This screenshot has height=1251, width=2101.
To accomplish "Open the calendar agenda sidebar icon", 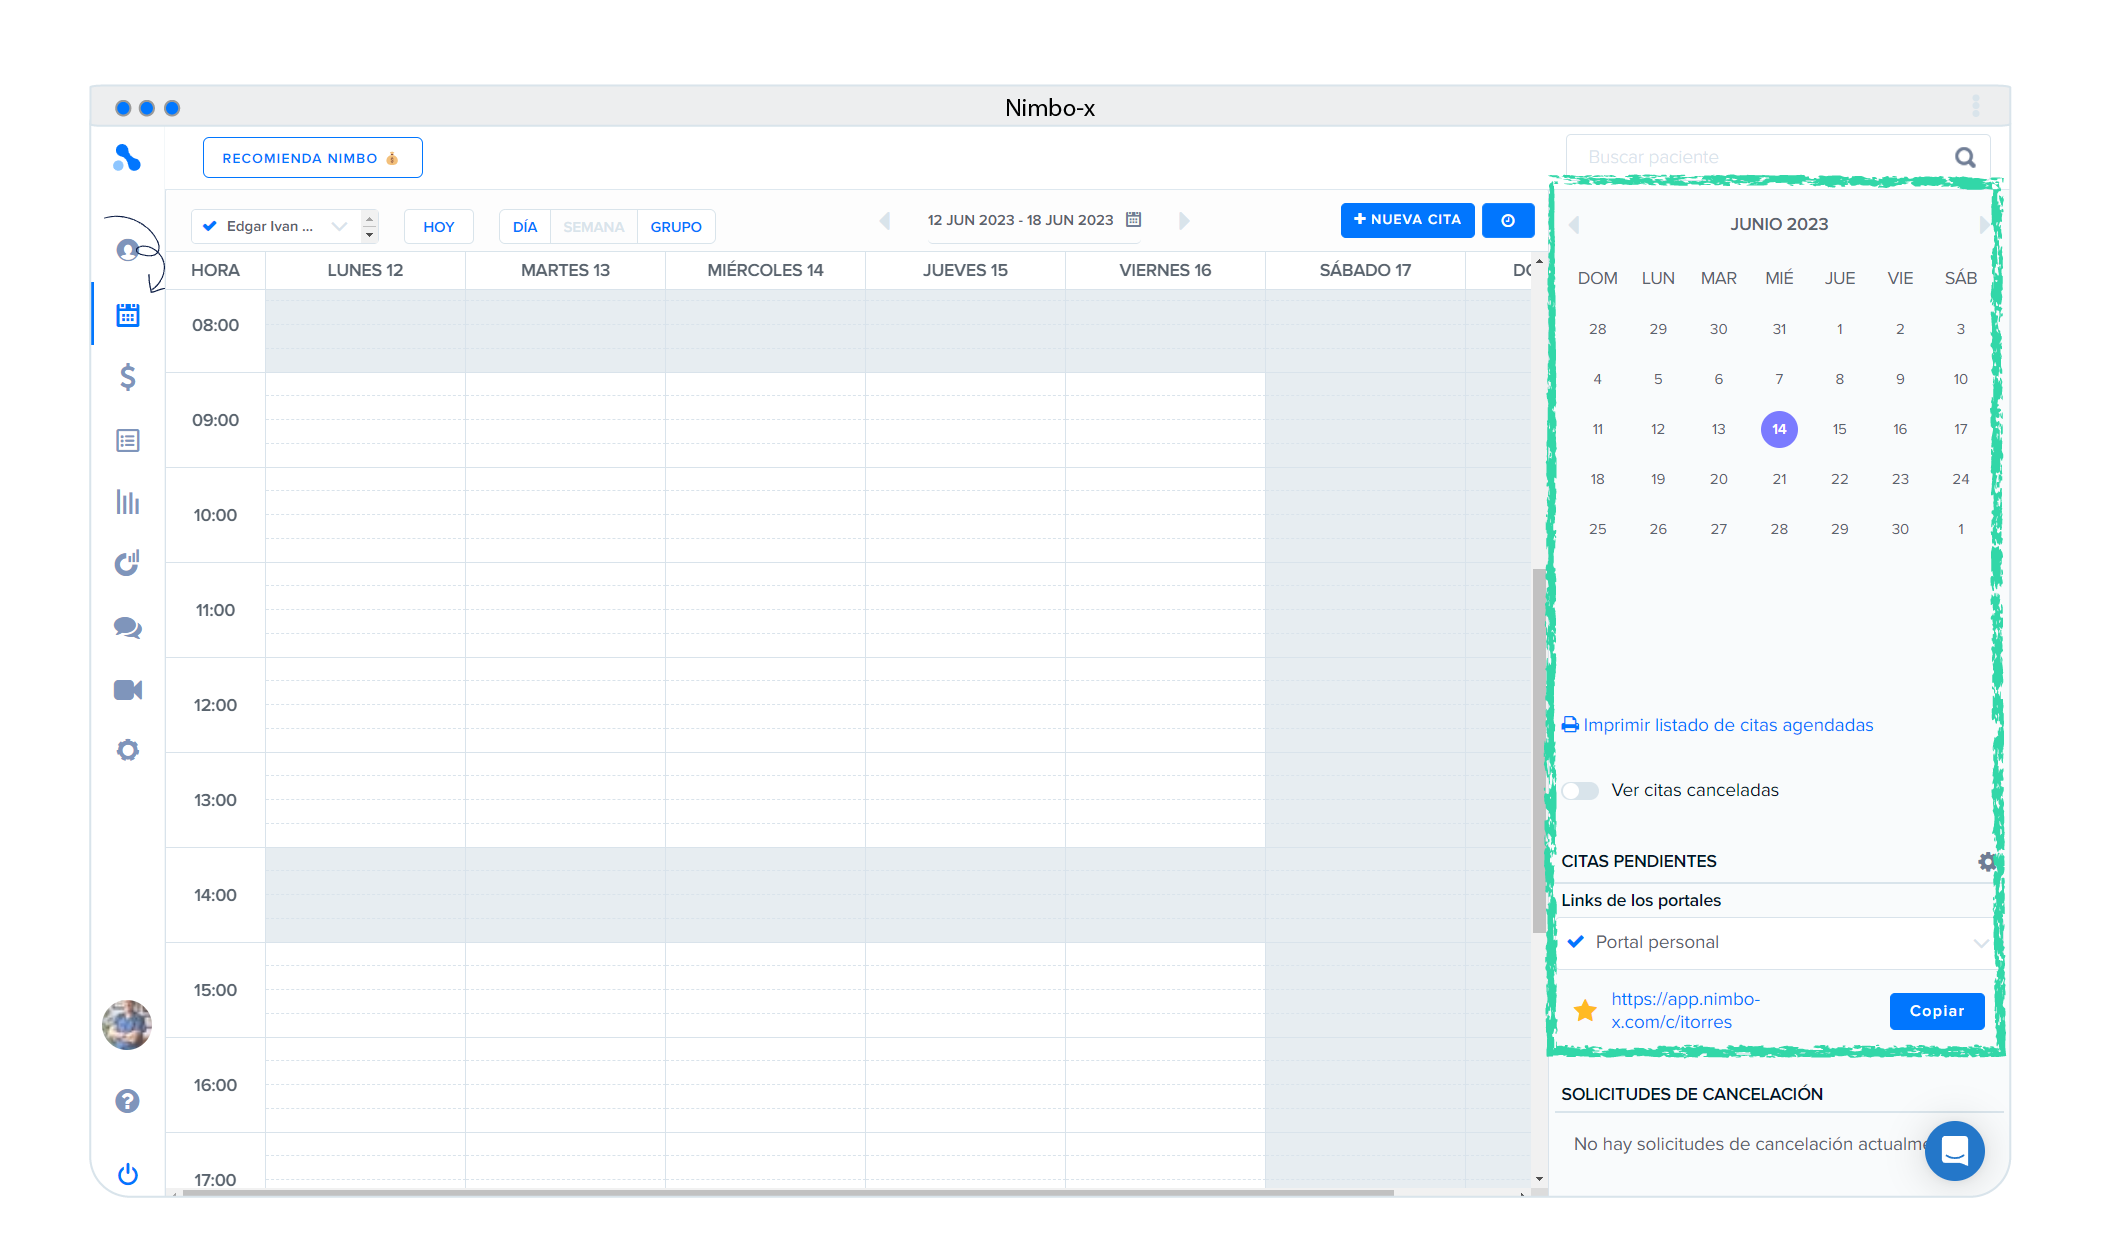I will 127,315.
